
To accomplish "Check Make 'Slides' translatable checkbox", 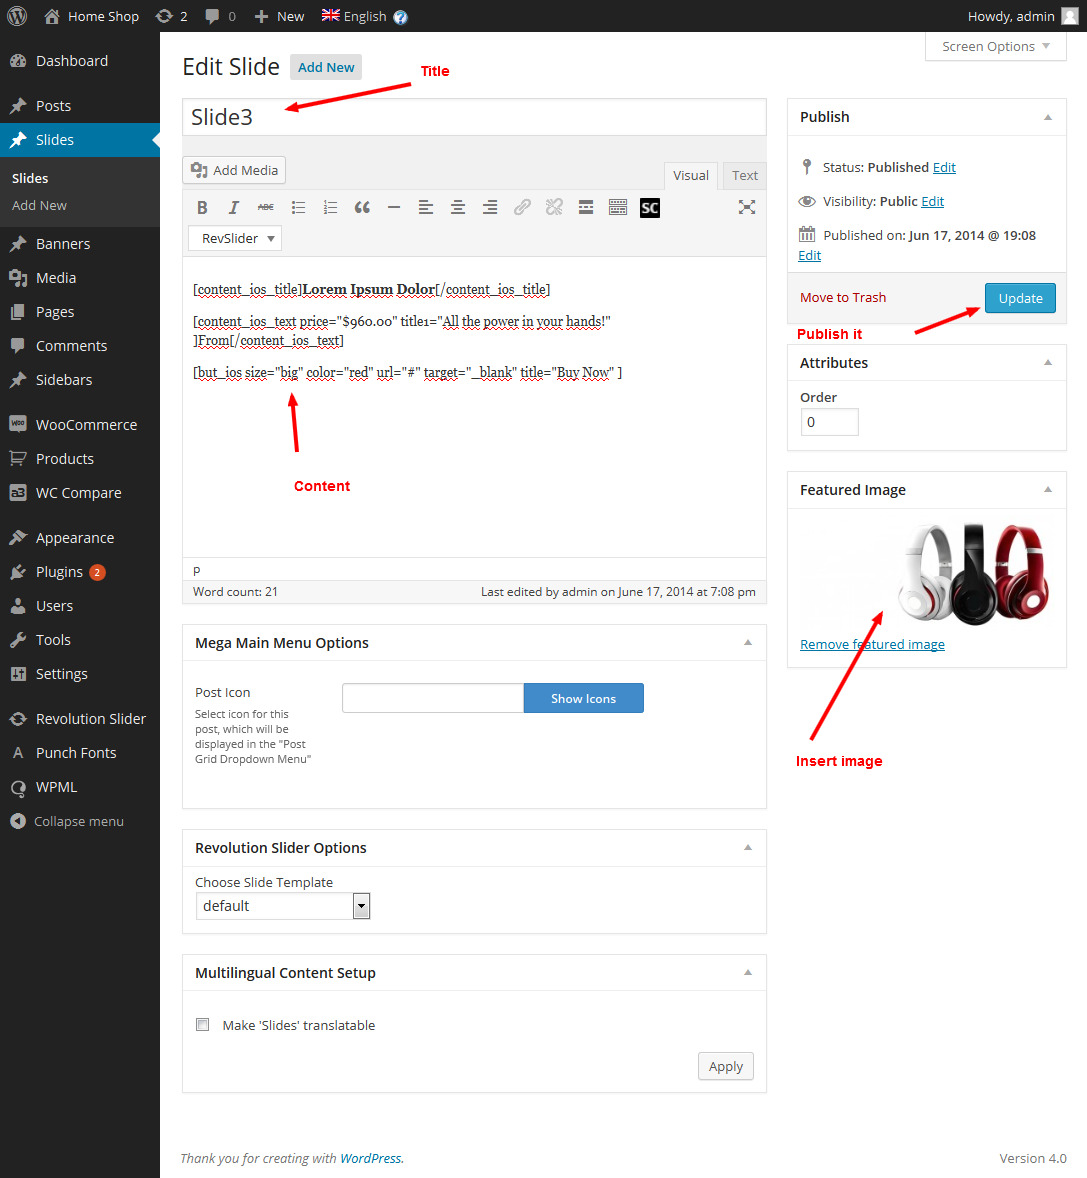I will [x=203, y=1025].
